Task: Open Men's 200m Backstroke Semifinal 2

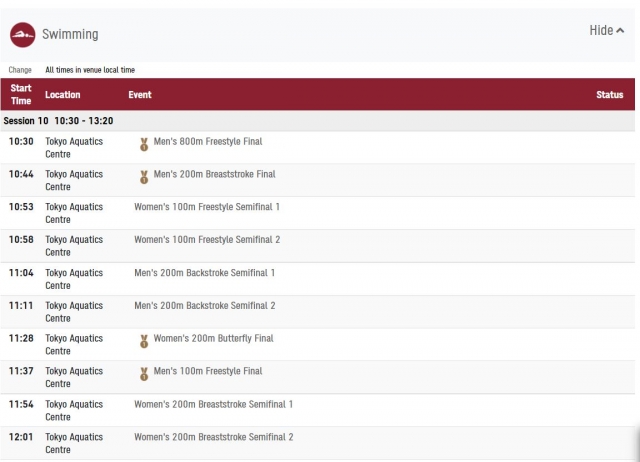Action: 205,306
